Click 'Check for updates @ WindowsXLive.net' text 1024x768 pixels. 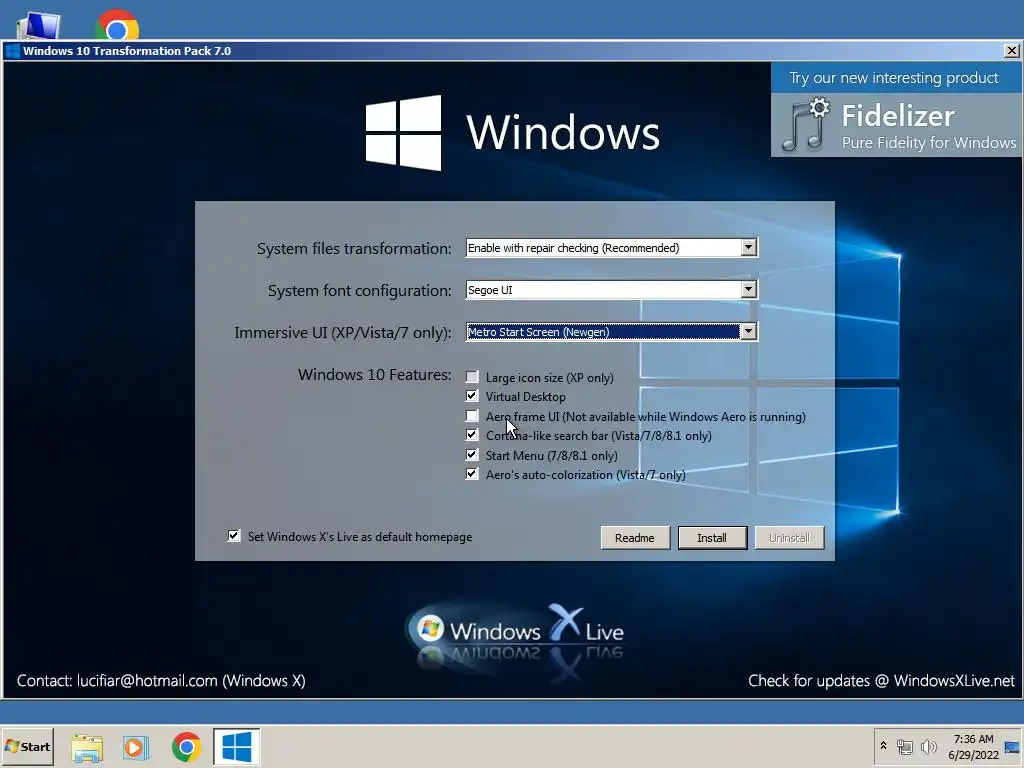882,680
